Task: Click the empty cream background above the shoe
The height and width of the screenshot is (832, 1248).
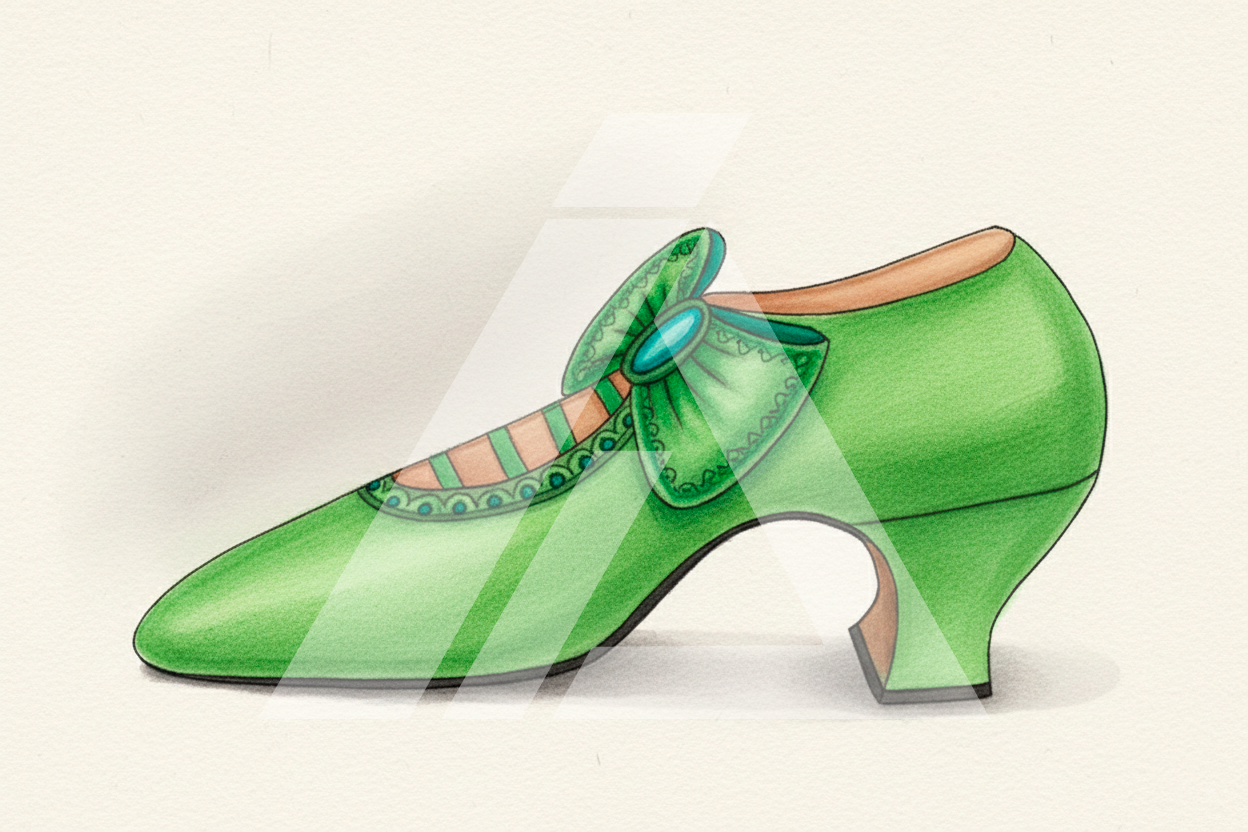Action: click(400, 100)
